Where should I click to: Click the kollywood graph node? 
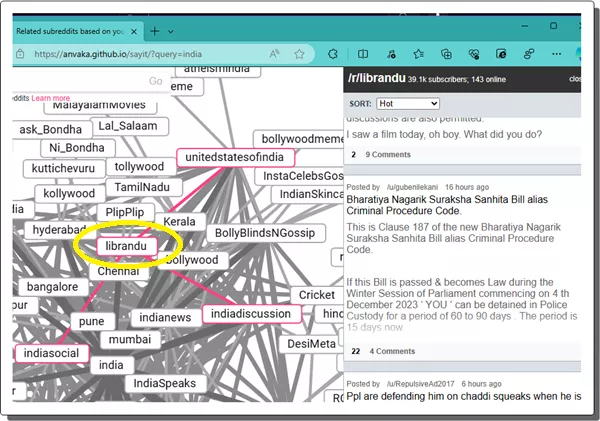click(x=69, y=194)
